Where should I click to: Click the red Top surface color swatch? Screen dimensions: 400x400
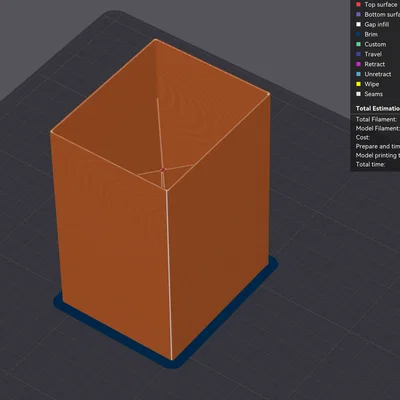coord(358,5)
